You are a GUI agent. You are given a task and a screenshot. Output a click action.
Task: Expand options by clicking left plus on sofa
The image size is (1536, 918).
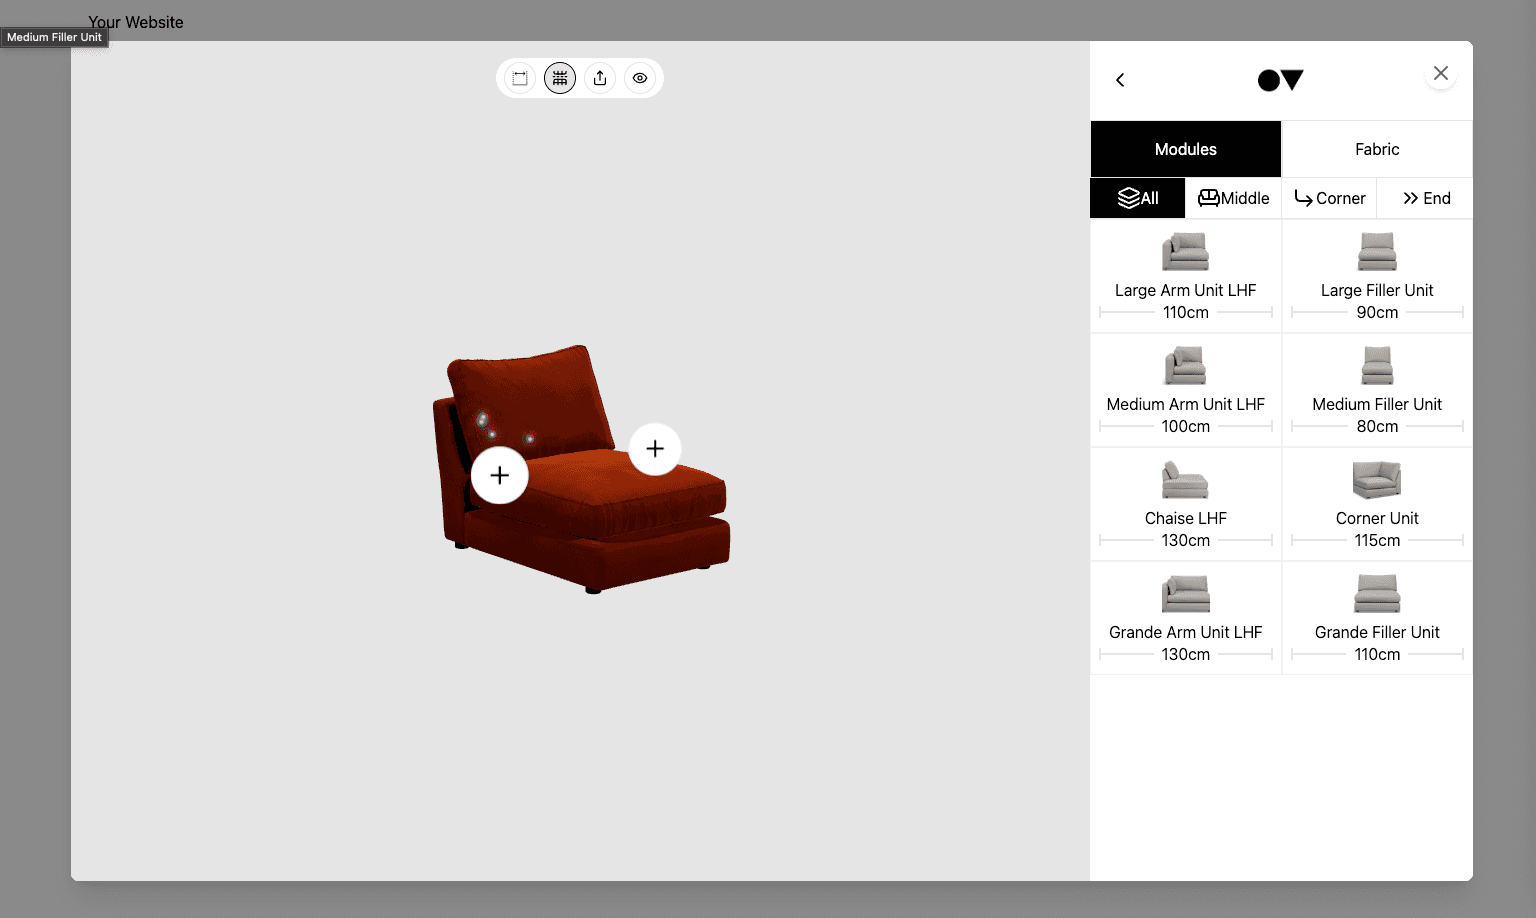tap(499, 475)
